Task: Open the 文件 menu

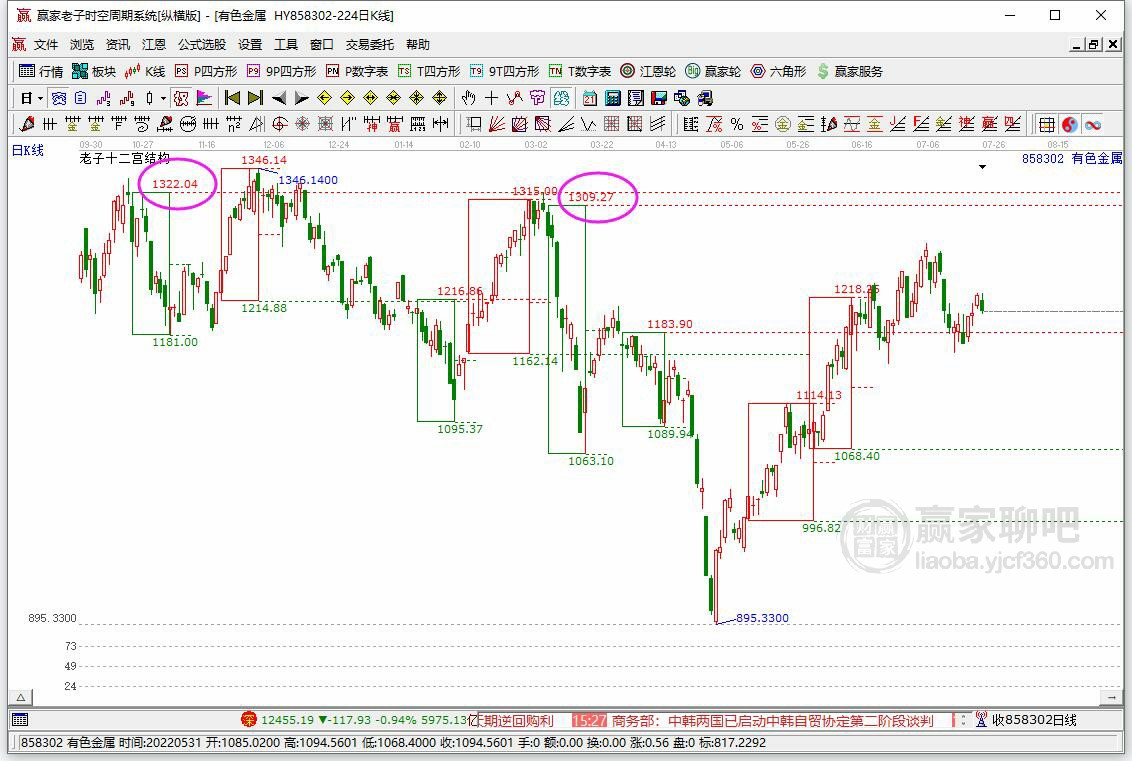Action: pyautogui.click(x=46, y=45)
